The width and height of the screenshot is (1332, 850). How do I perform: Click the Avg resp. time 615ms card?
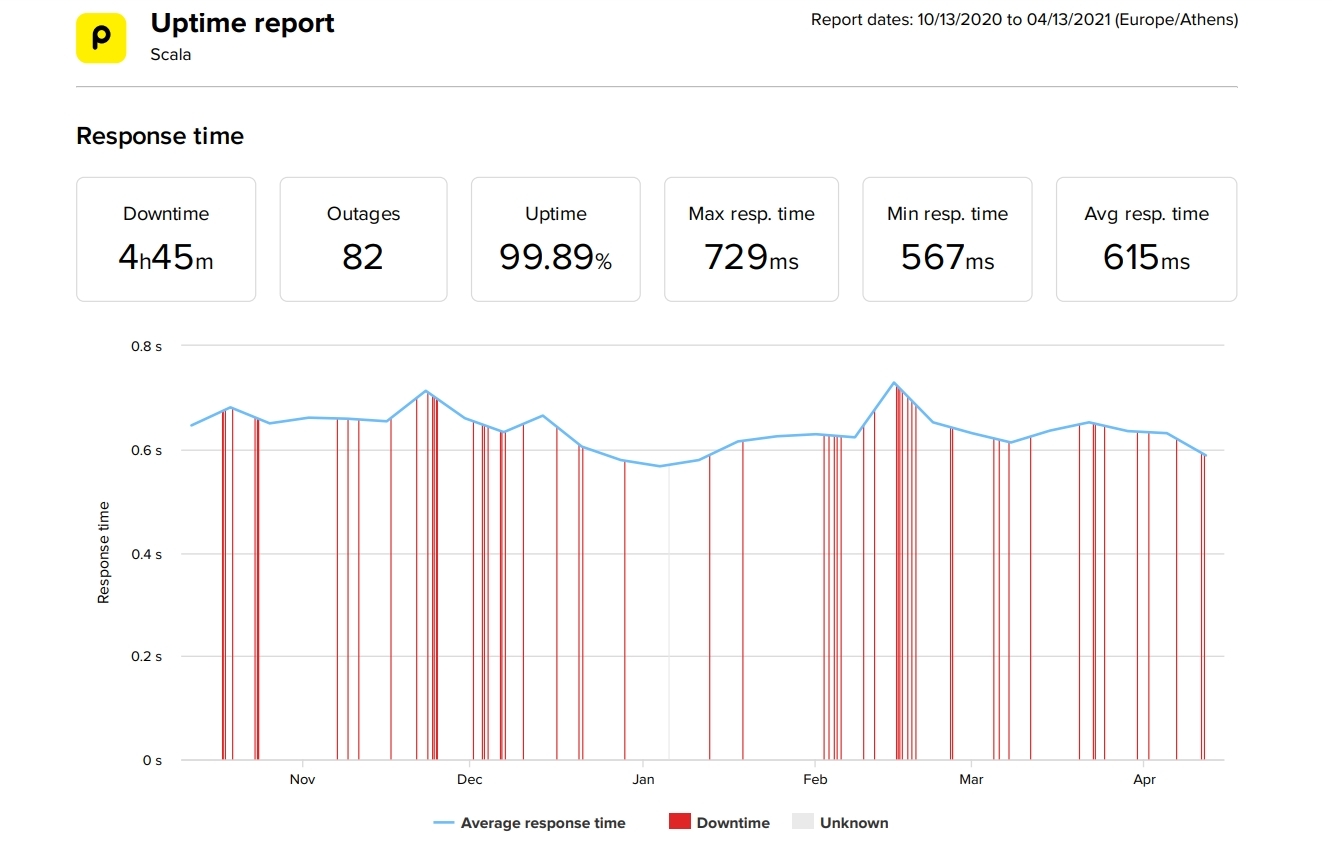point(1146,239)
